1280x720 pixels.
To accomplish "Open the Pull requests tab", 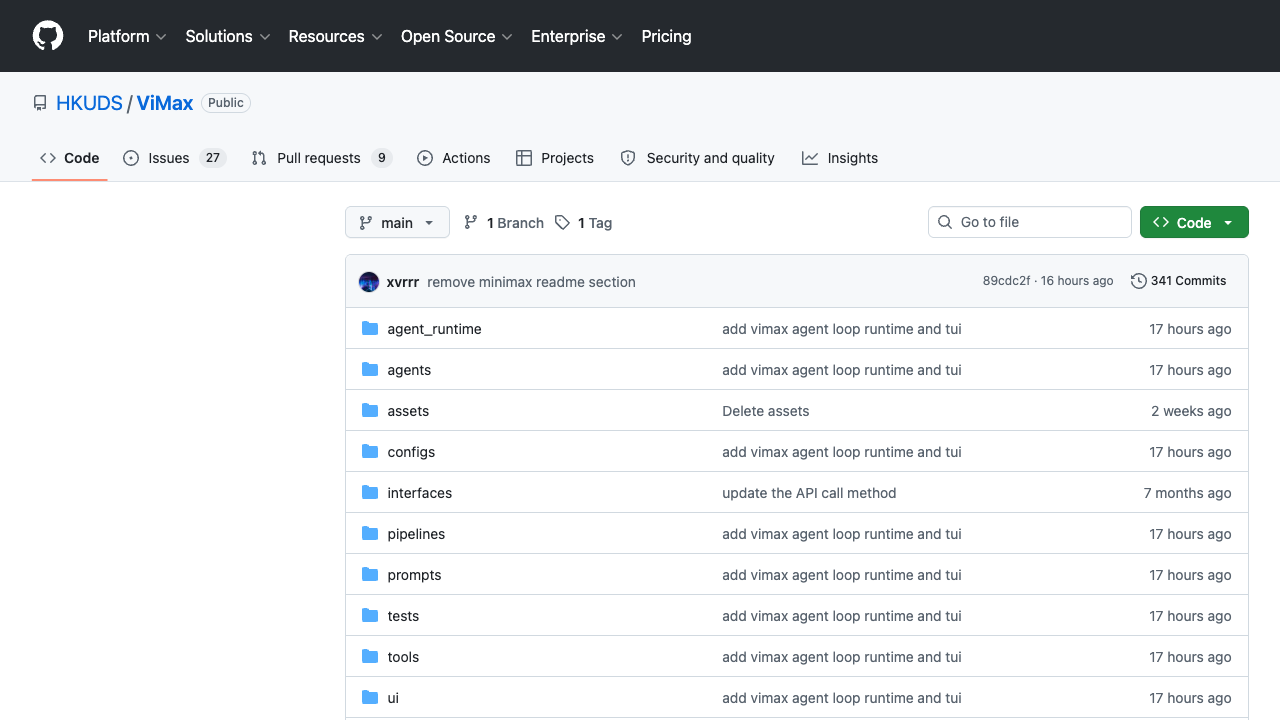I will (321, 158).
